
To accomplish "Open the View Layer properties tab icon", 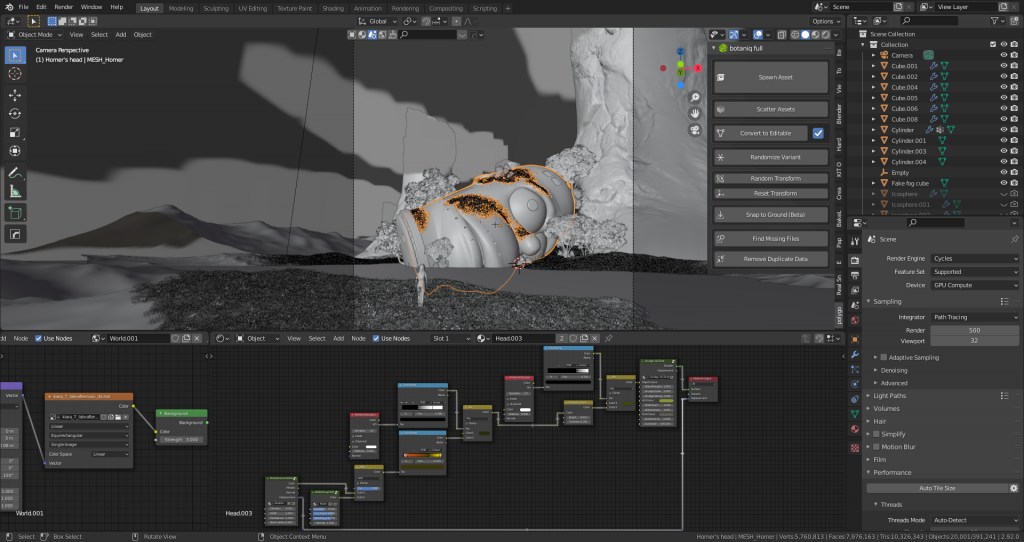I will pyautogui.click(x=854, y=291).
